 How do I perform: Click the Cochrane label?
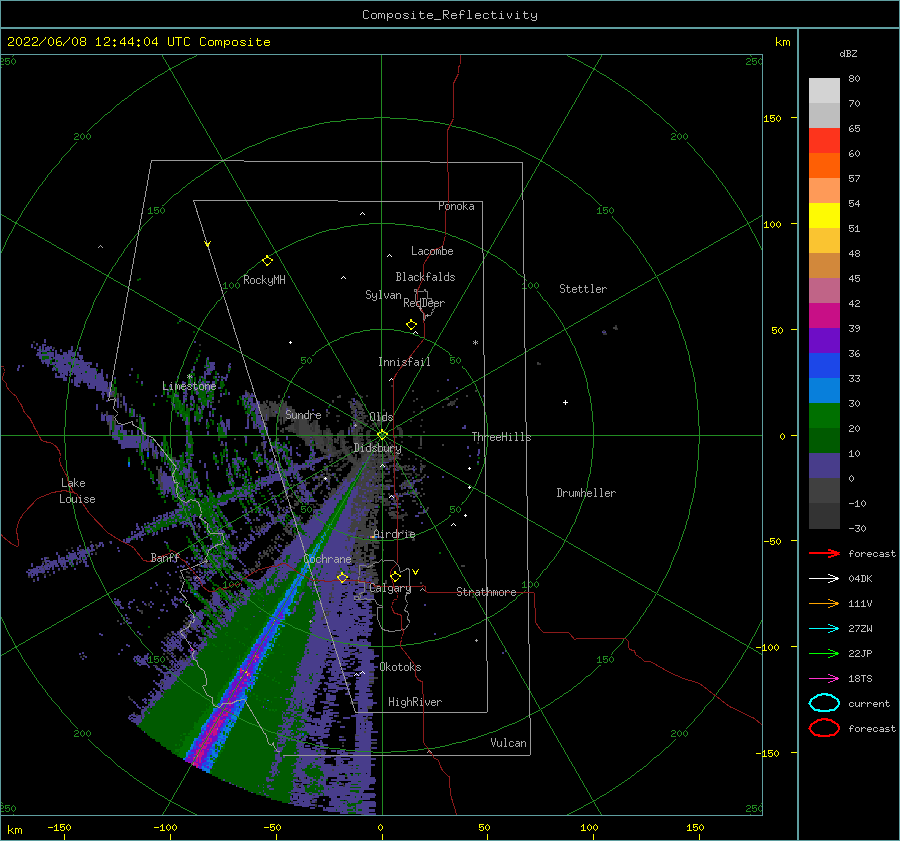point(327,559)
